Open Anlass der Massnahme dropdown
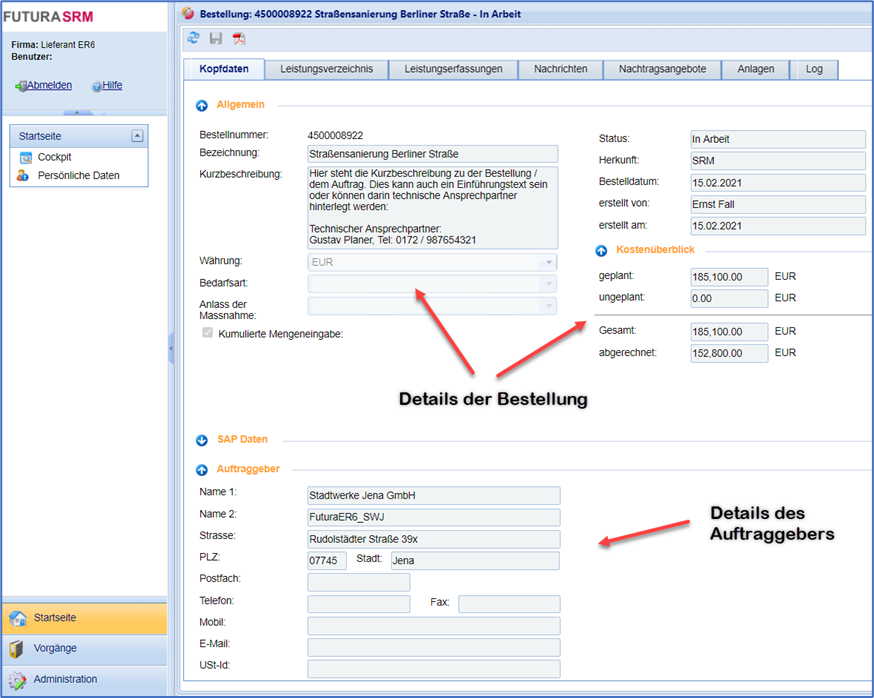874x698 pixels. click(x=548, y=306)
